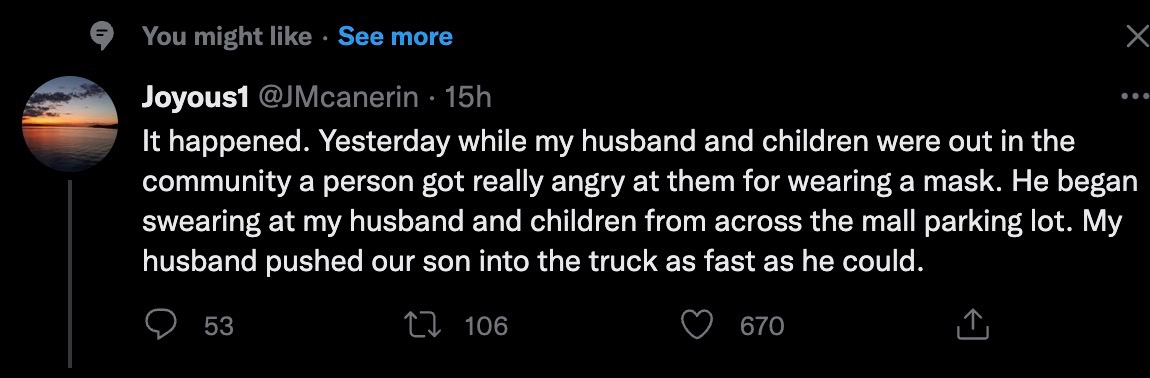The image size is (1150, 378).
Task: Click the sunset profile avatar
Action: [70, 123]
